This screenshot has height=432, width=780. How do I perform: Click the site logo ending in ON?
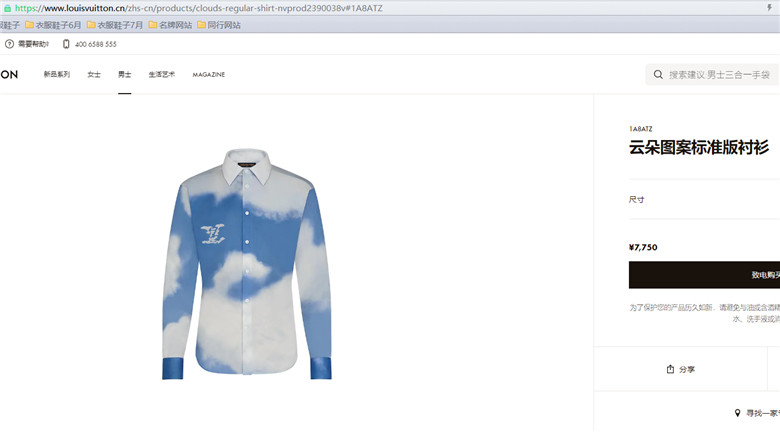coord(9,75)
